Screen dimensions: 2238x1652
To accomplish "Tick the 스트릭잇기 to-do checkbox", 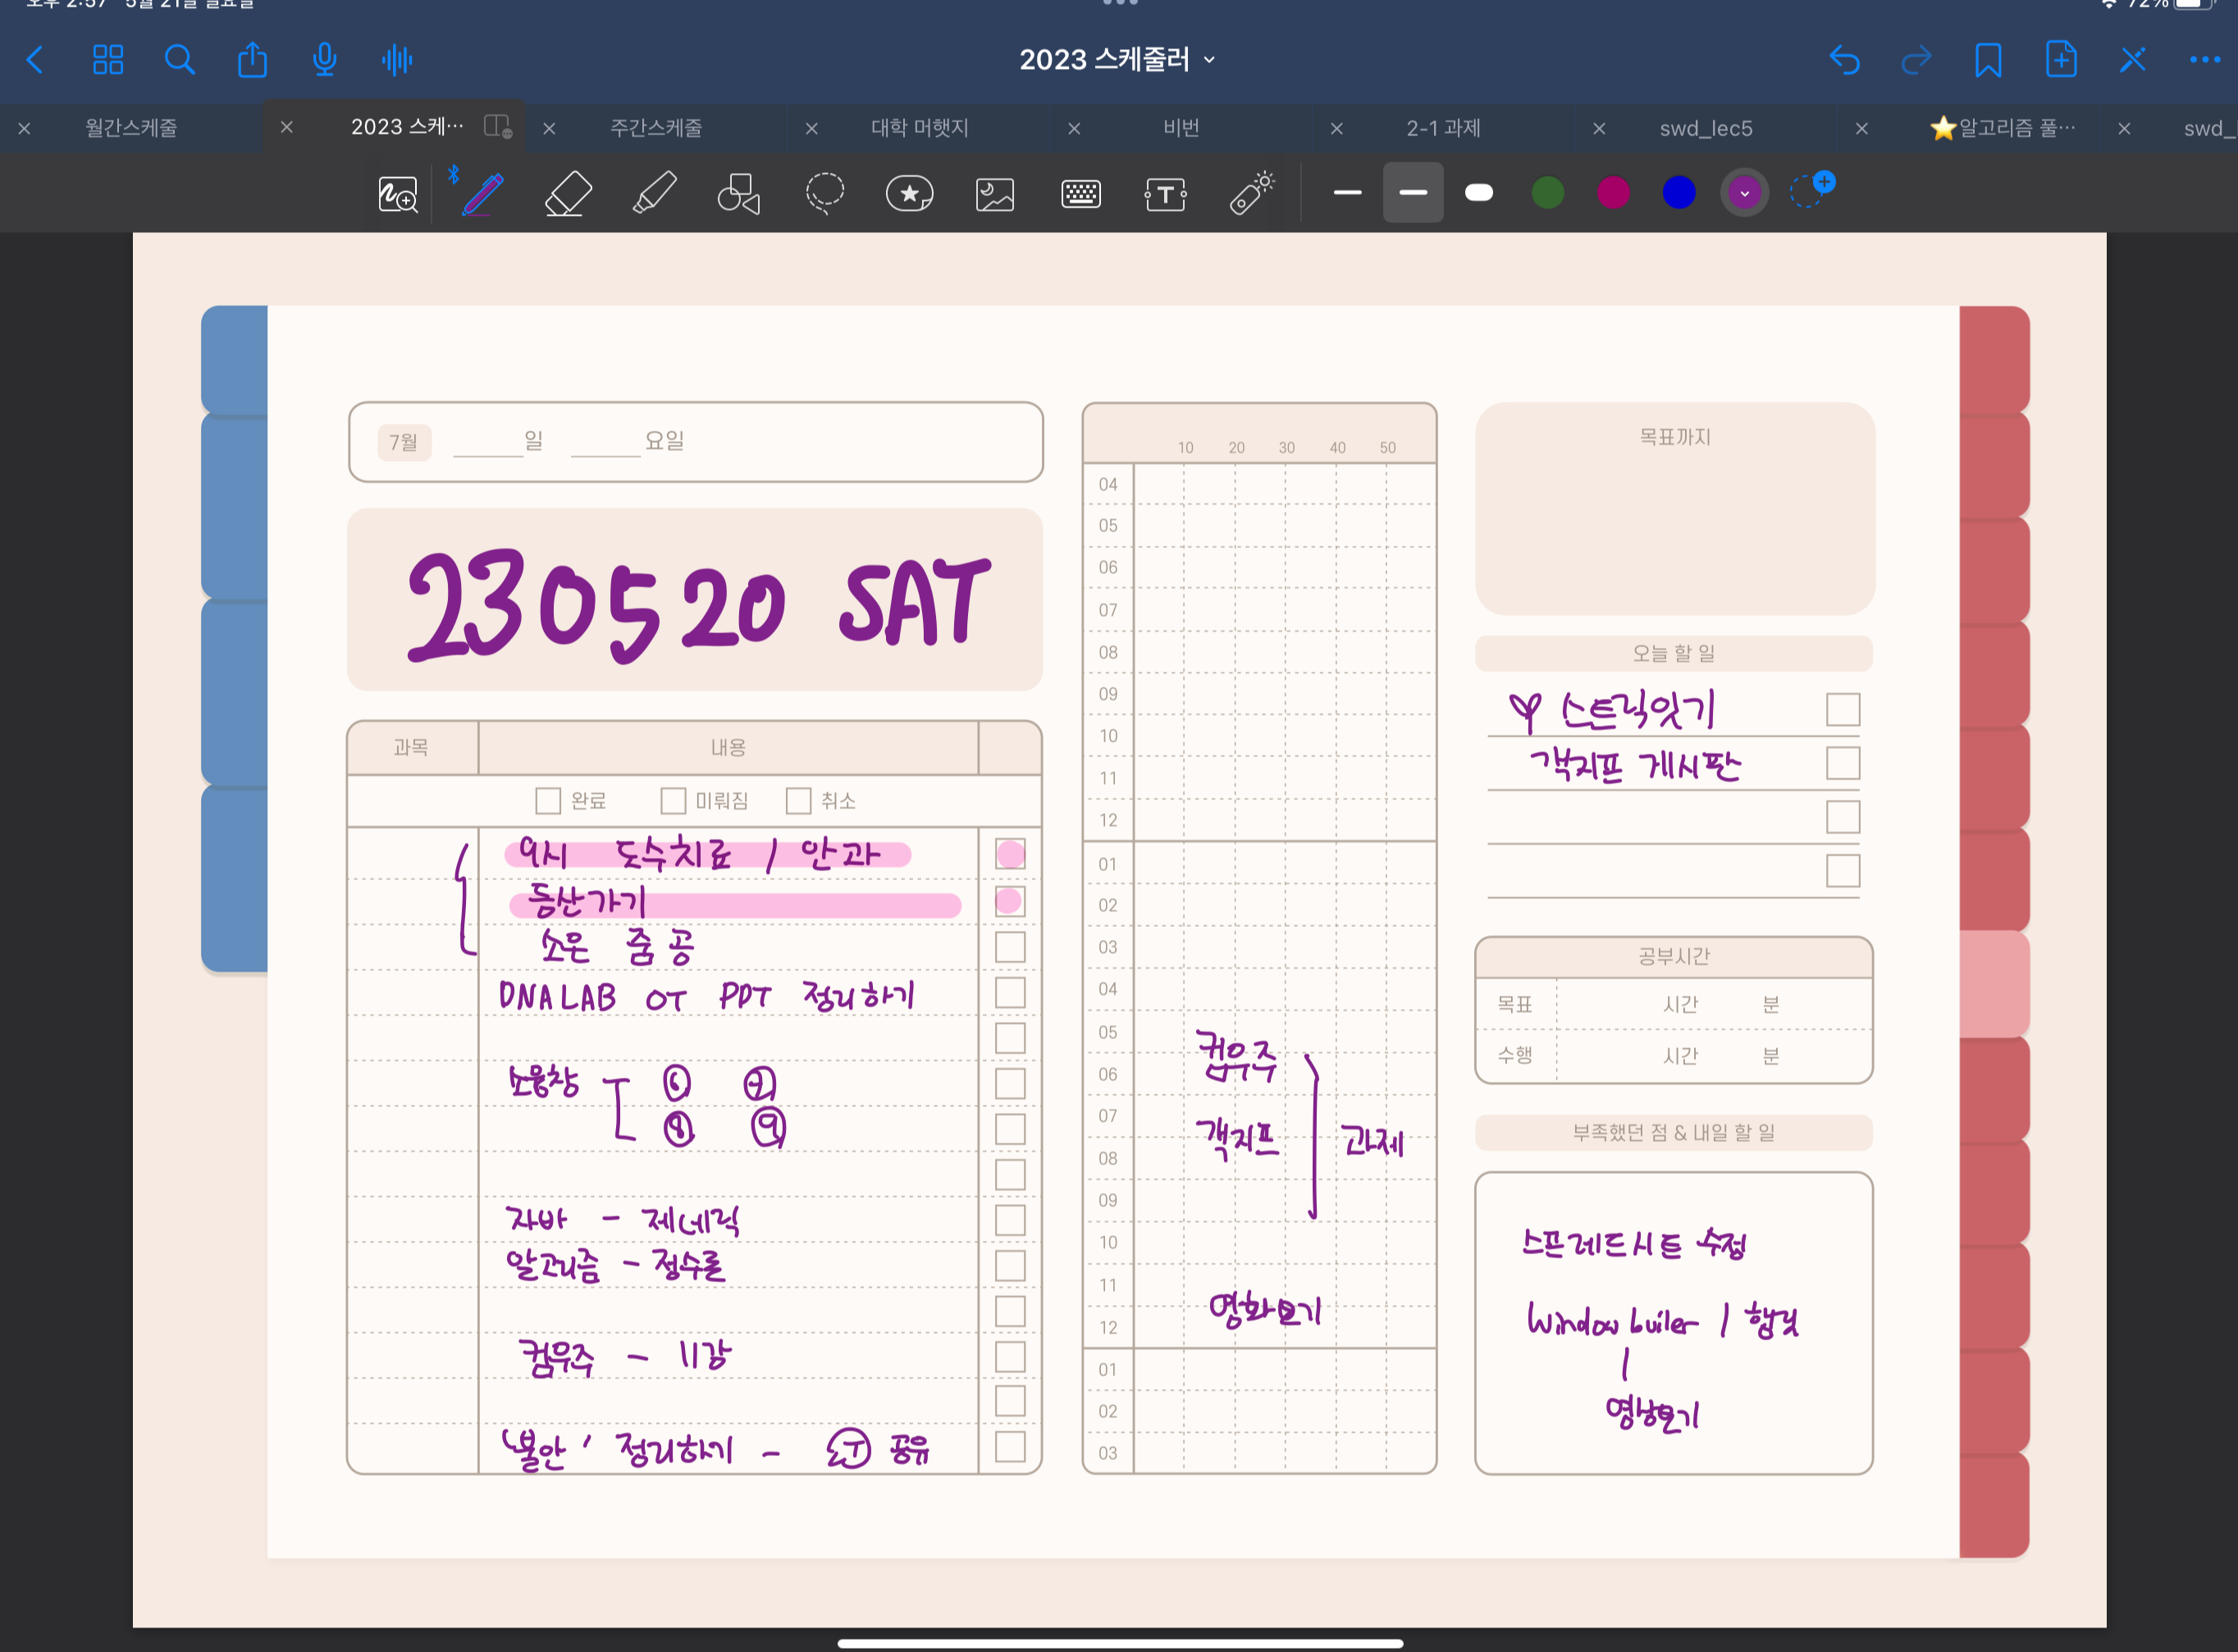I will pos(1842,710).
